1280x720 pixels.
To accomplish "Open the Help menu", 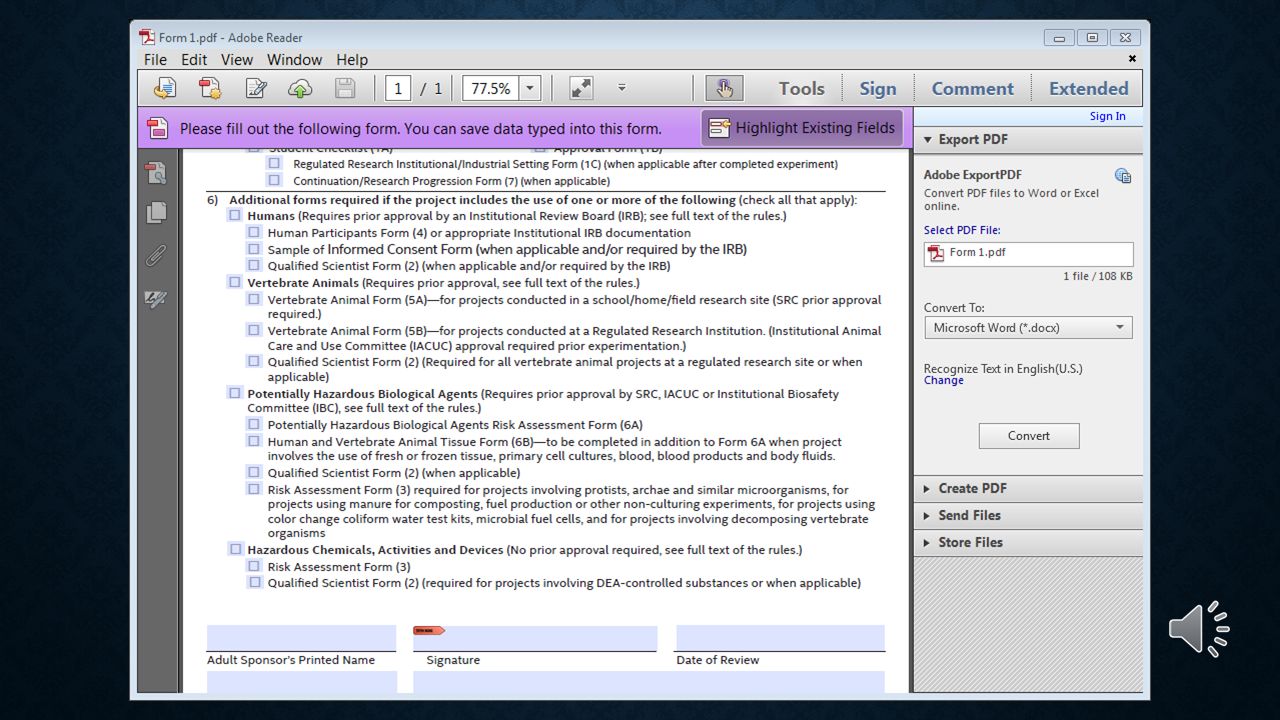I will [x=352, y=60].
